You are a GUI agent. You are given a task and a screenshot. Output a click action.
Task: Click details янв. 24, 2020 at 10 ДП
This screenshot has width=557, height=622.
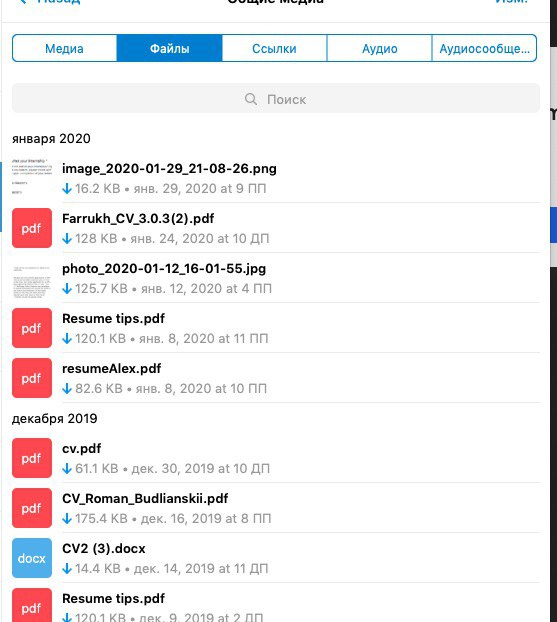200,239
